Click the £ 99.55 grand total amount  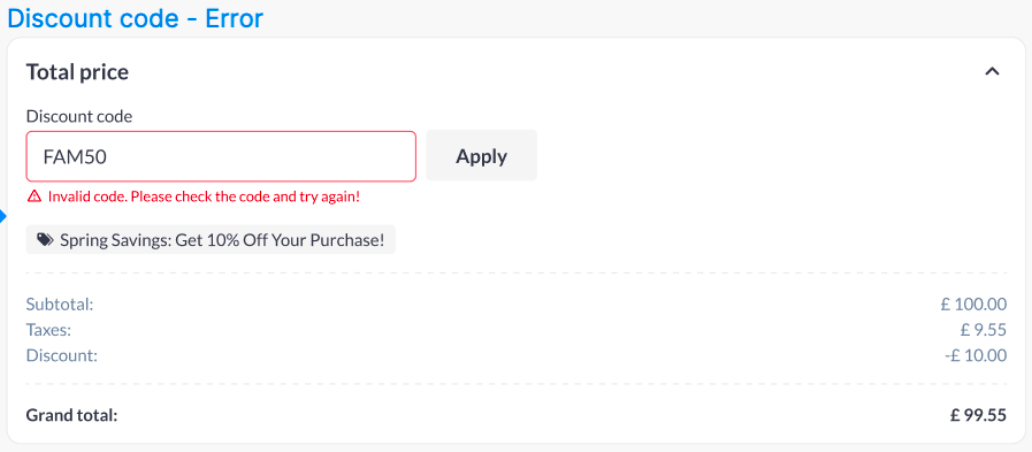(x=978, y=414)
